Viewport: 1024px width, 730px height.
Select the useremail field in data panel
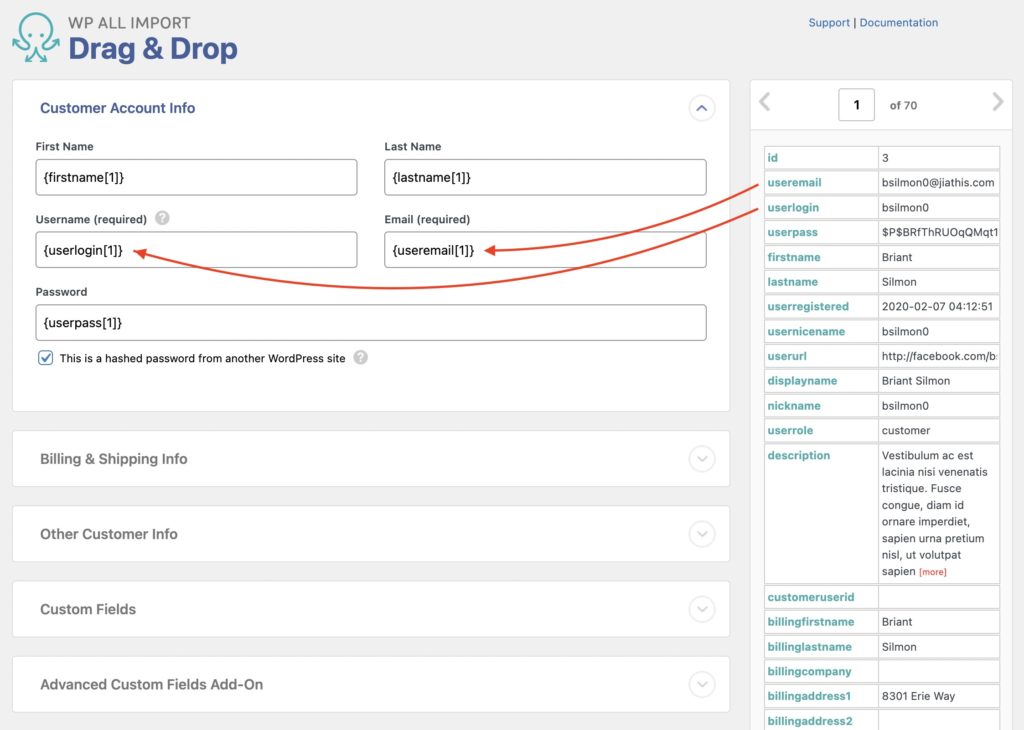pyautogui.click(x=795, y=182)
